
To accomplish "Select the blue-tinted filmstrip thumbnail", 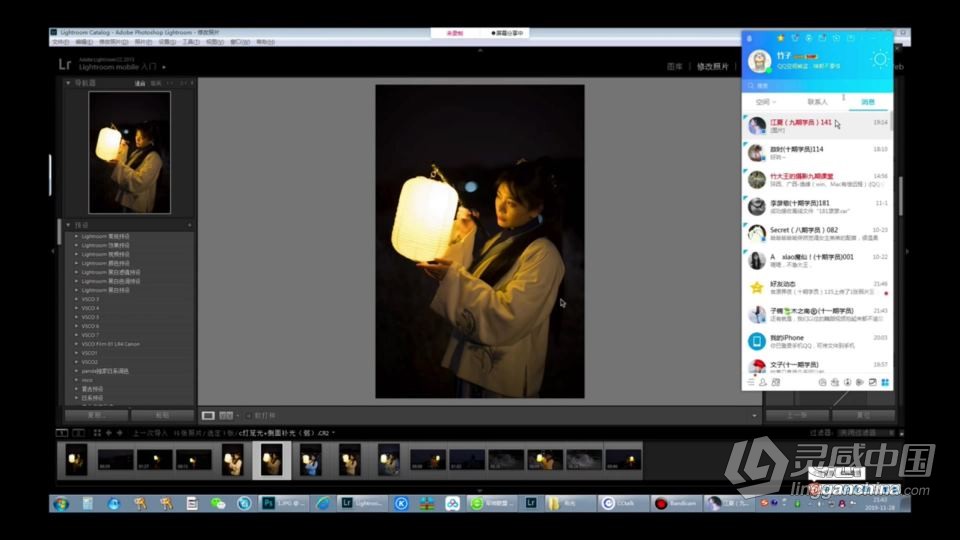I will pyautogui.click(x=310, y=459).
